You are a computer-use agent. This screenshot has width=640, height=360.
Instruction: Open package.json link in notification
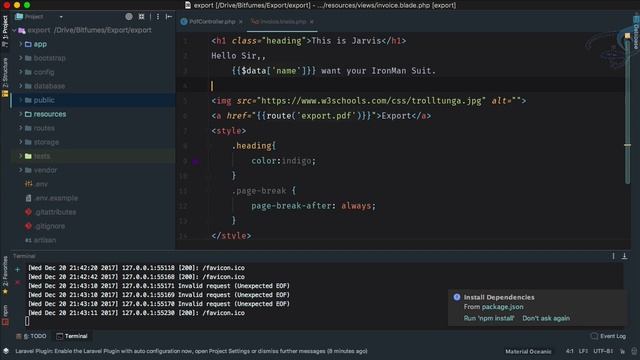(x=502, y=307)
